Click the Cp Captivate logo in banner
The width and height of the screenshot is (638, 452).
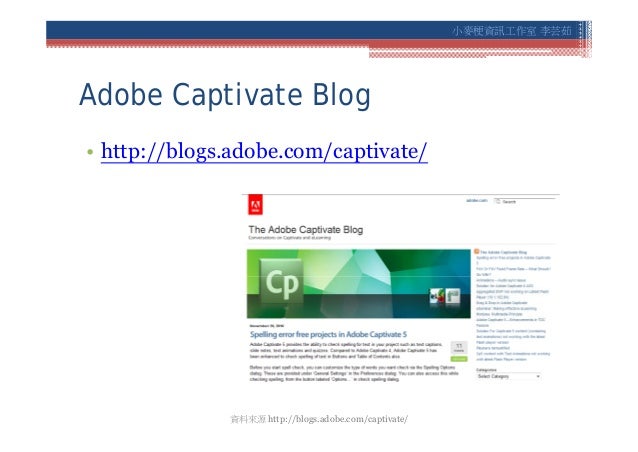[x=282, y=282]
